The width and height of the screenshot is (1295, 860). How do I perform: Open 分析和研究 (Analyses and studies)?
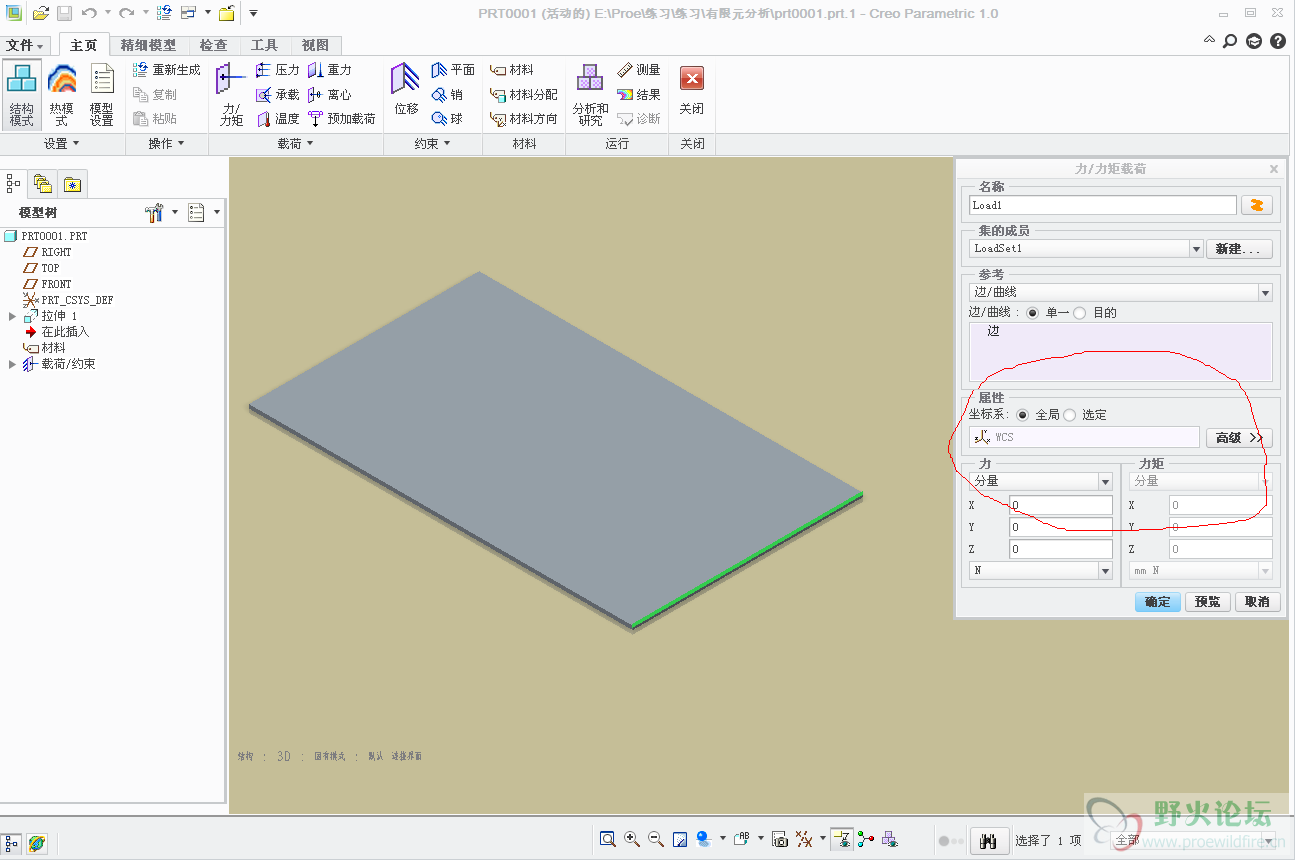(x=590, y=94)
